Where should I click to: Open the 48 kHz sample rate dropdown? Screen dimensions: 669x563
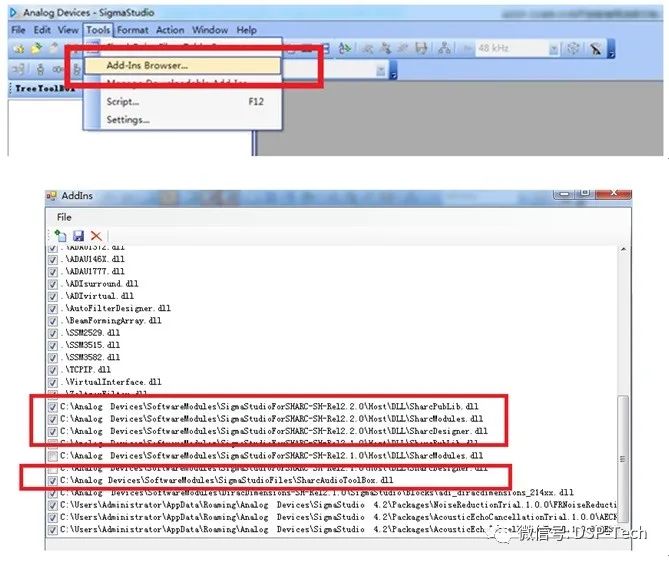click(553, 49)
